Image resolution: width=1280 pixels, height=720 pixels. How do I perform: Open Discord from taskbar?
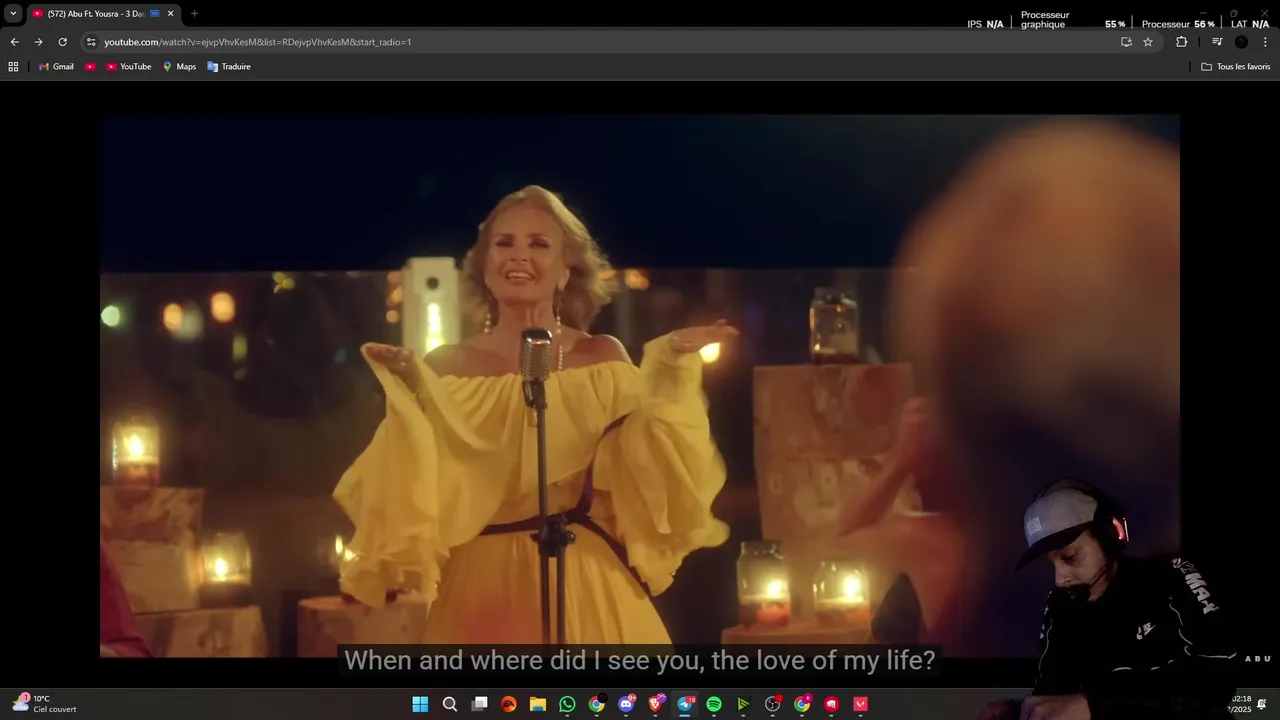click(x=626, y=704)
